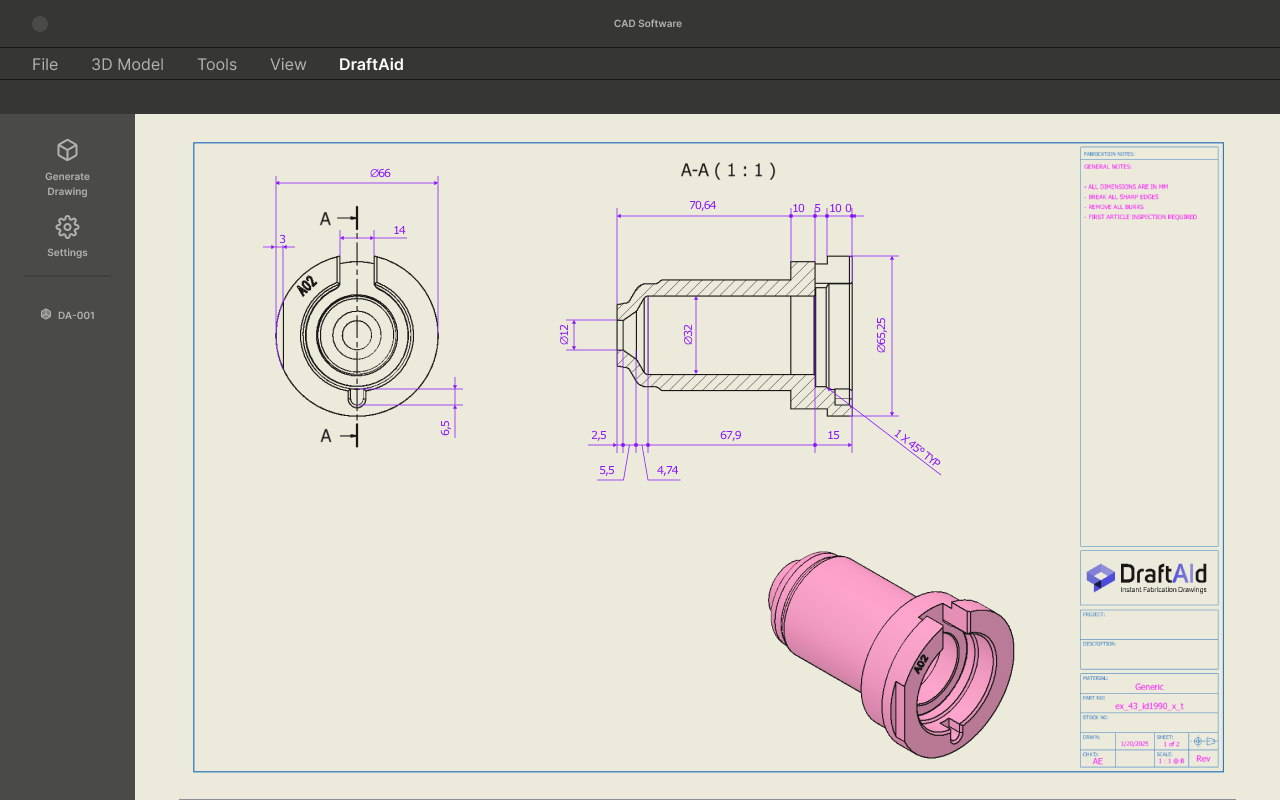The image size is (1280, 800).
Task: Select the ALL DIMENSIONS ARE IN MM note
Action: pyautogui.click(x=1127, y=187)
